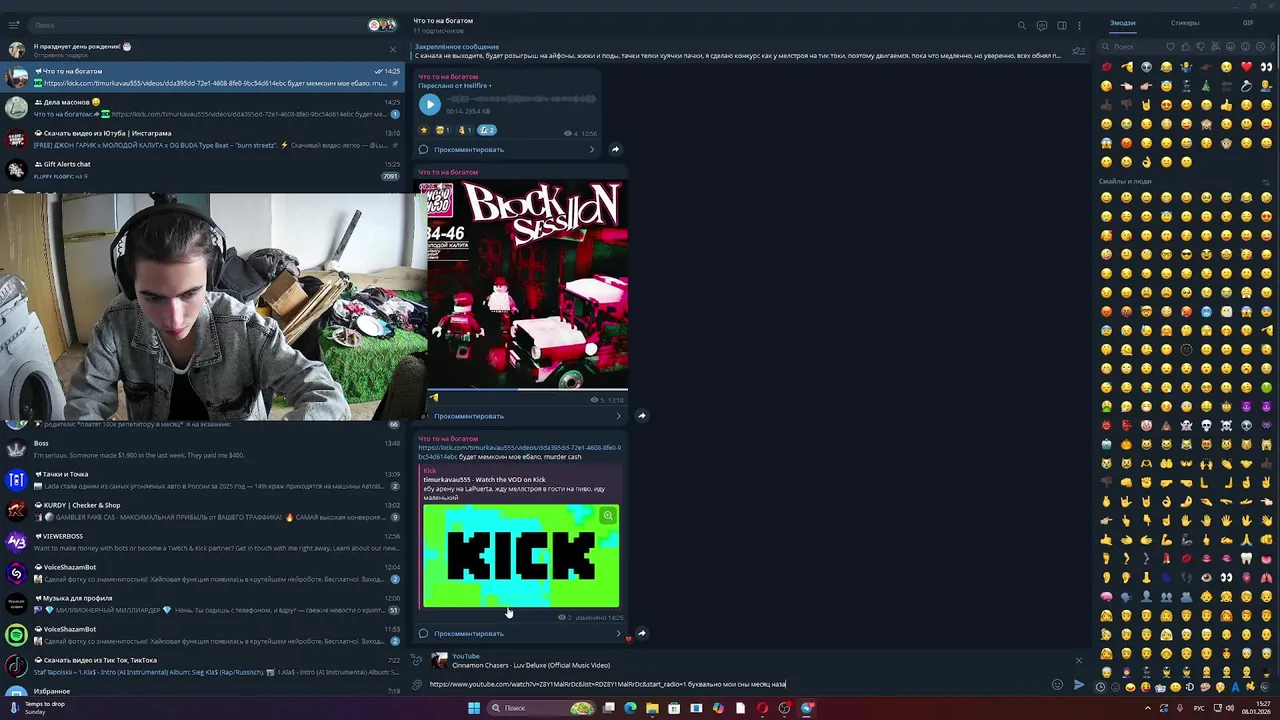Open the 'Тачки и Точка' channel
1280x720 pixels.
tap(203, 480)
